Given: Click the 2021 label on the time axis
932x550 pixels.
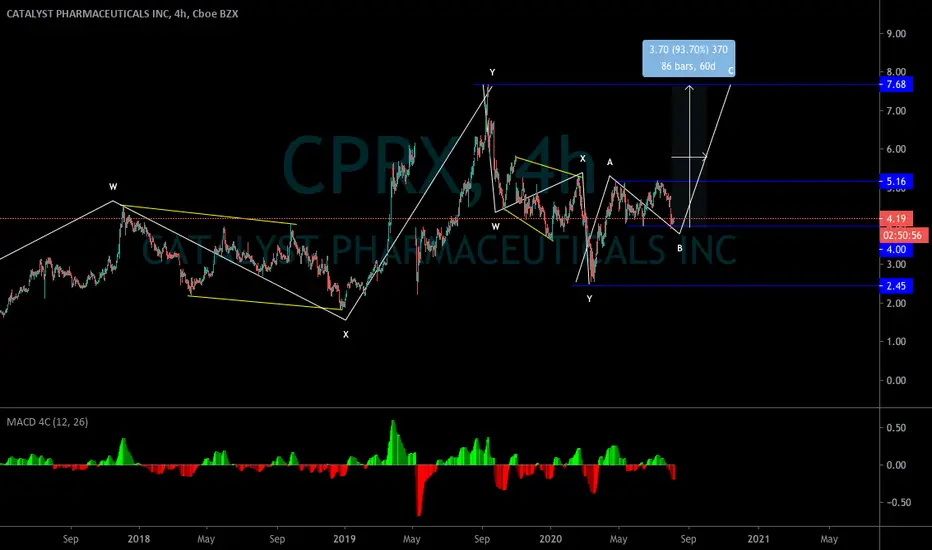Looking at the screenshot, I should point(758,539).
